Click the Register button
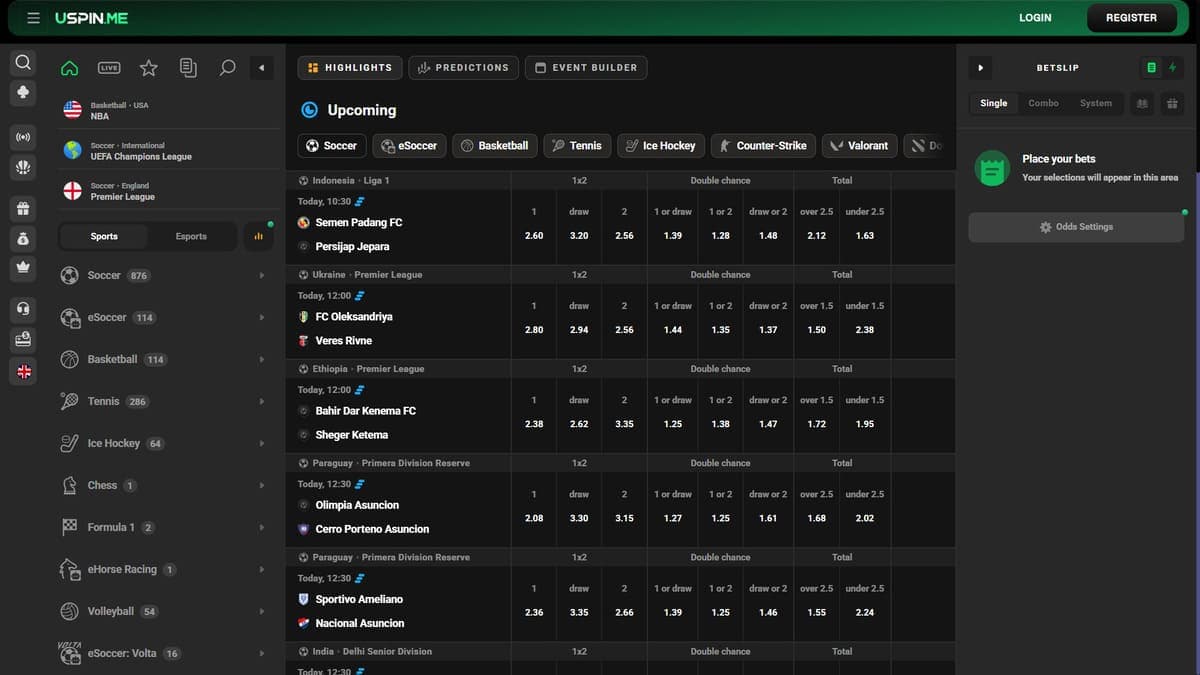 tap(1131, 18)
